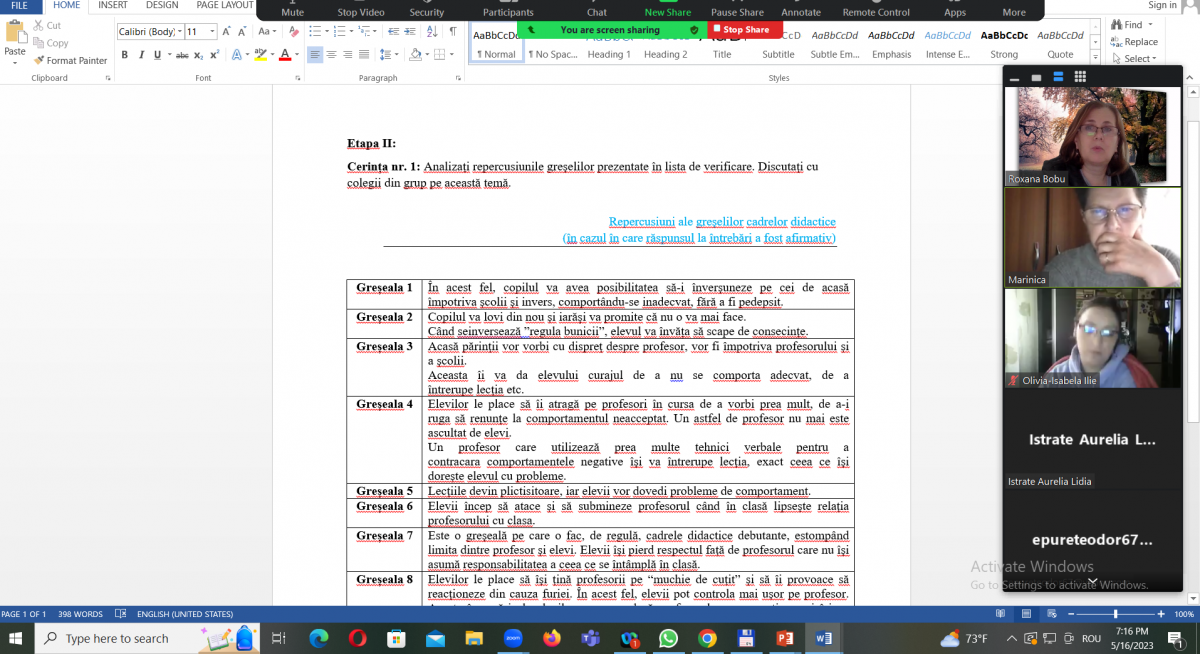Toggle Show/Hide paragraph marks
Screen dimensions: 1200x654
453,32
